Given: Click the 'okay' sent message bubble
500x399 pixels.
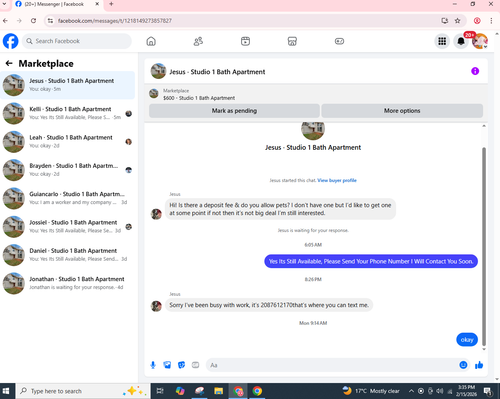Looking at the screenshot, I should (467, 340).
